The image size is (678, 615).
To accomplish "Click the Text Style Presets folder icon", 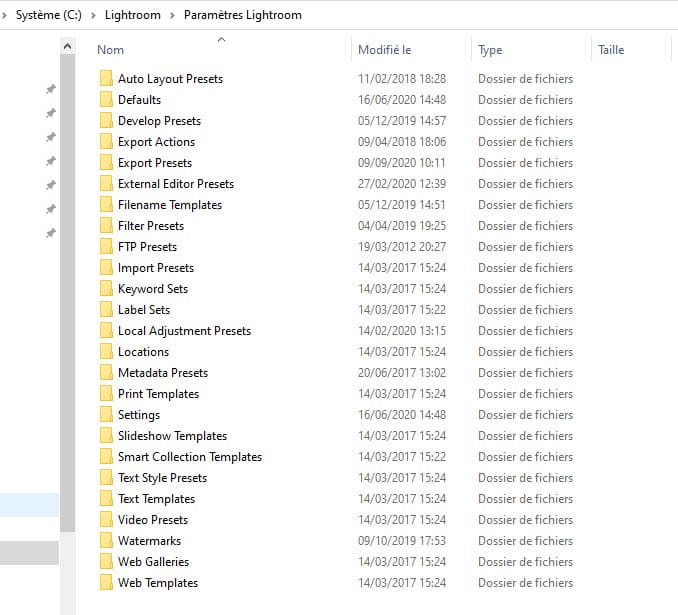I will 106,477.
